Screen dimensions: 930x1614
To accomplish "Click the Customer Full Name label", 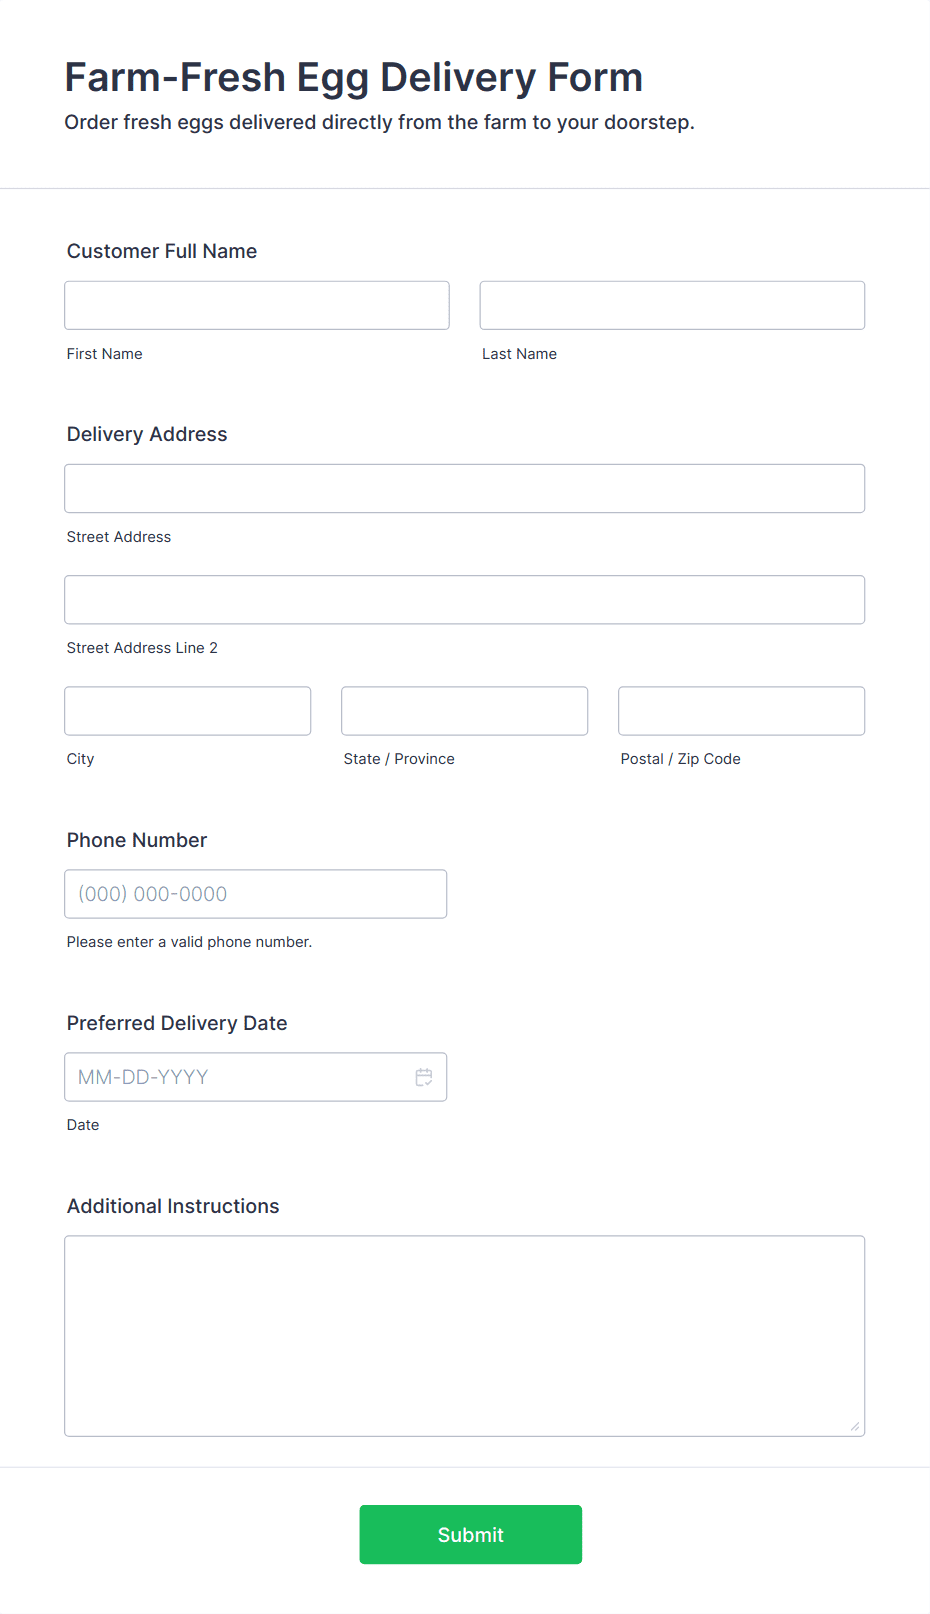I will [162, 251].
